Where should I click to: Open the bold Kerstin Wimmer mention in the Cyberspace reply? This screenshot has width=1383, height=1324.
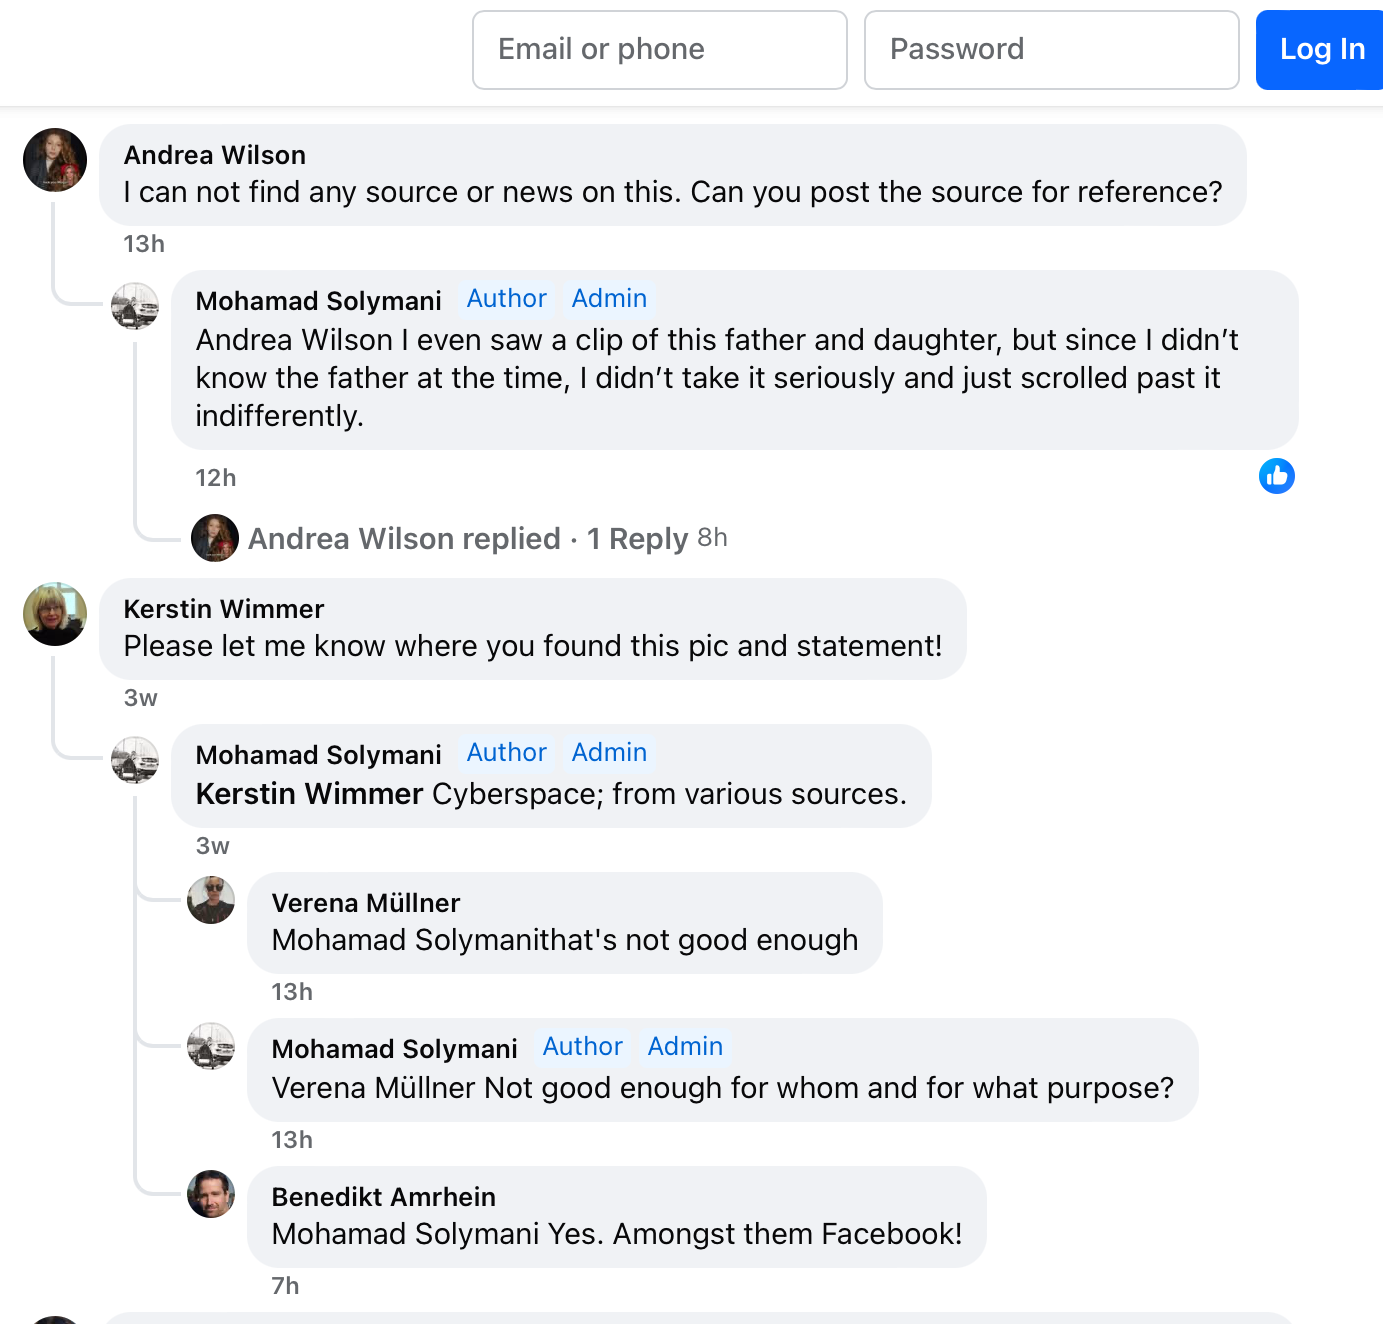click(x=310, y=794)
